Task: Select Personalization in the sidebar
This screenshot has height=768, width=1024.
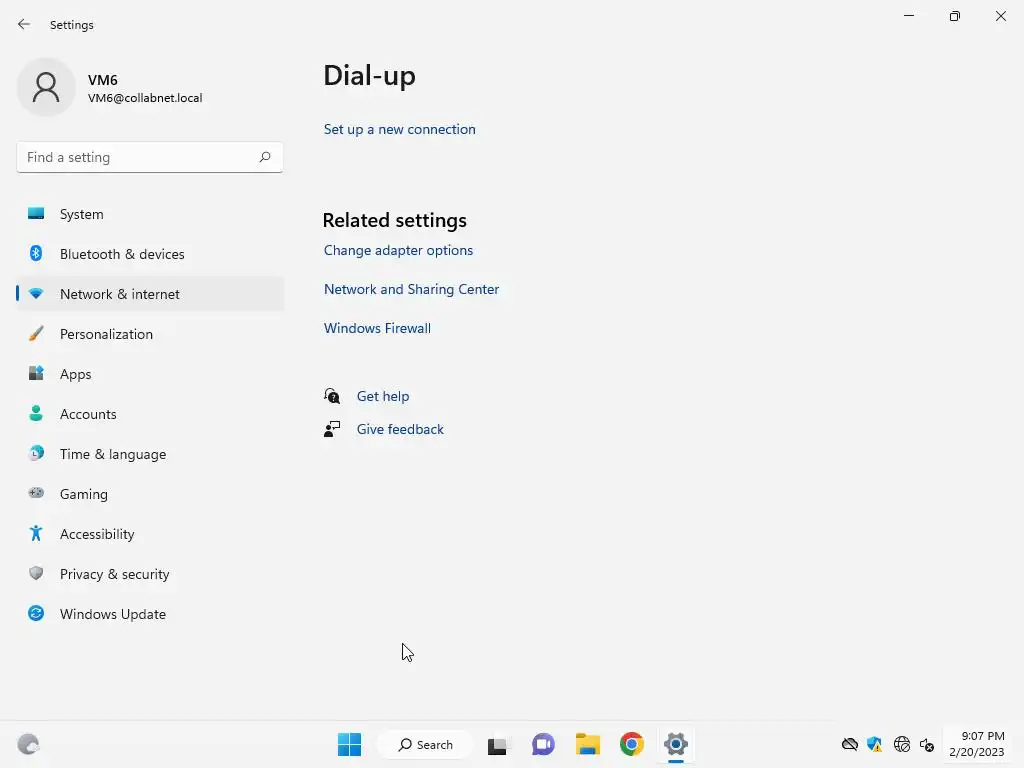Action: point(150,334)
